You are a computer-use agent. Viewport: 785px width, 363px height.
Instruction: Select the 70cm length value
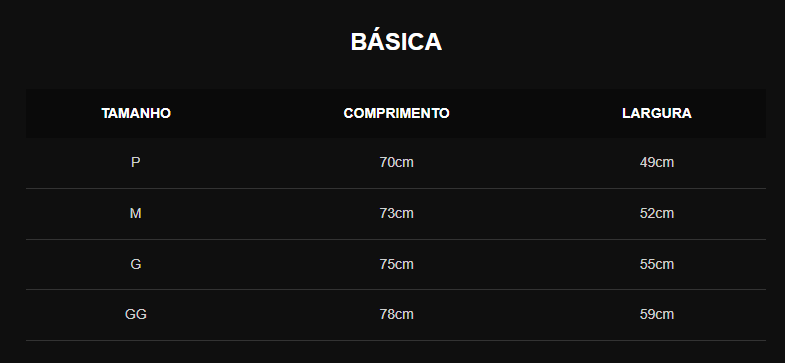(x=396, y=163)
